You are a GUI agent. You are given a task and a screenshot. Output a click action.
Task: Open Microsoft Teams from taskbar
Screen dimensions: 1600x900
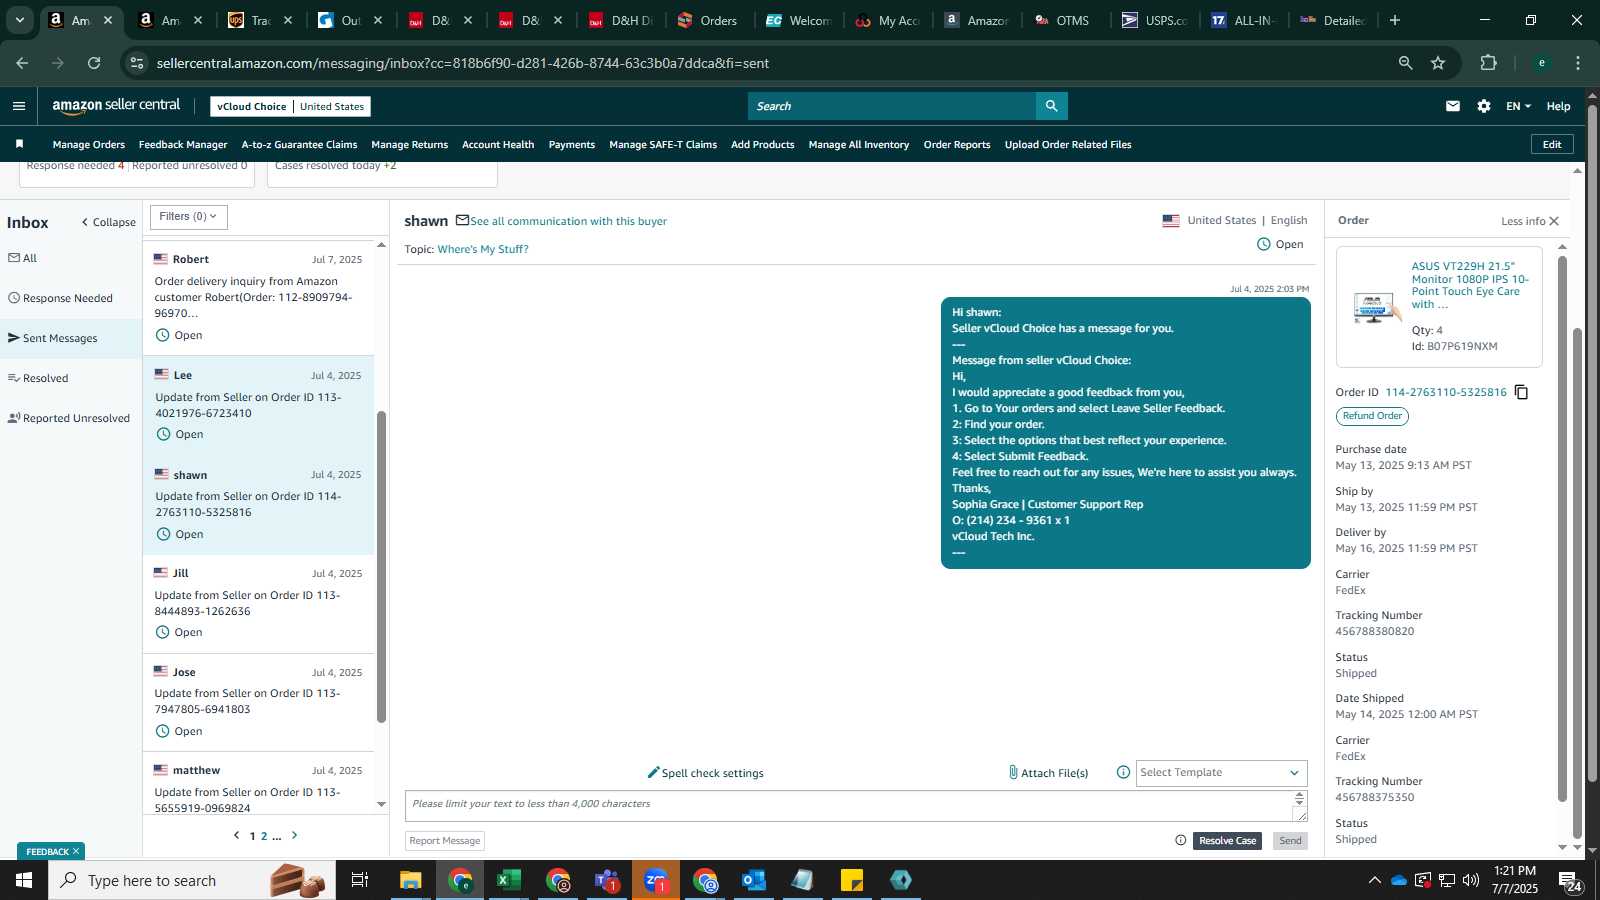(x=607, y=880)
